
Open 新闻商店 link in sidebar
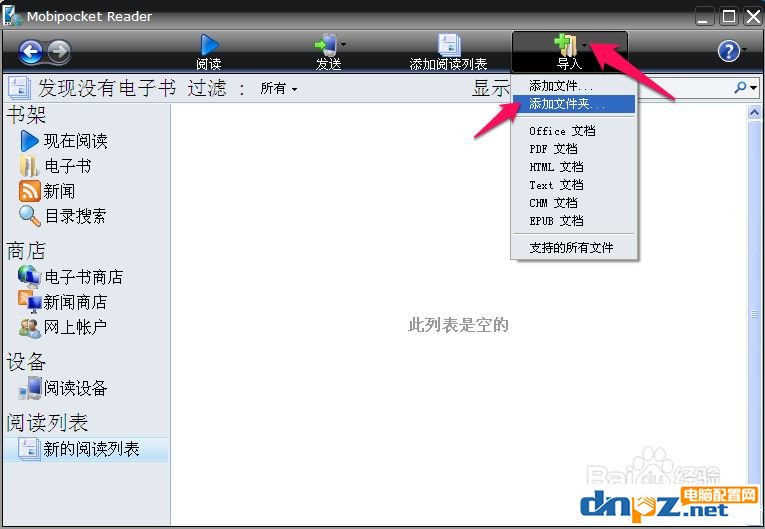75,302
